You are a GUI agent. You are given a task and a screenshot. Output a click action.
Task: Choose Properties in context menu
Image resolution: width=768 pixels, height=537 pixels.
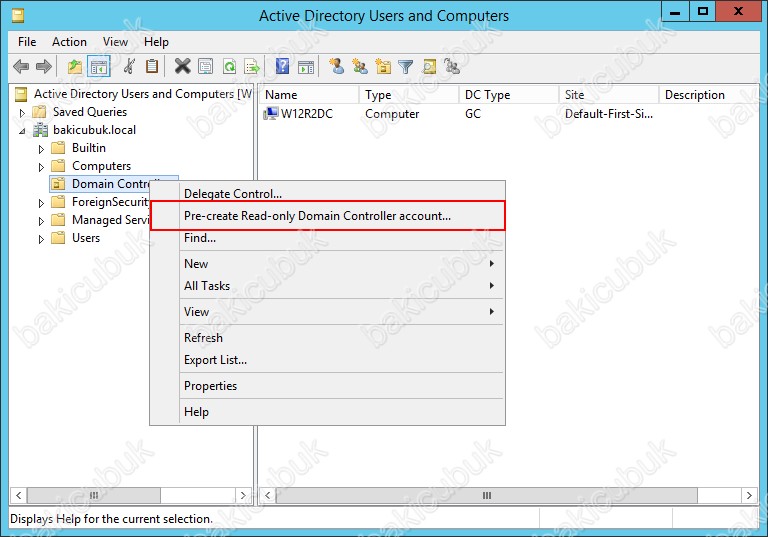tap(328, 386)
